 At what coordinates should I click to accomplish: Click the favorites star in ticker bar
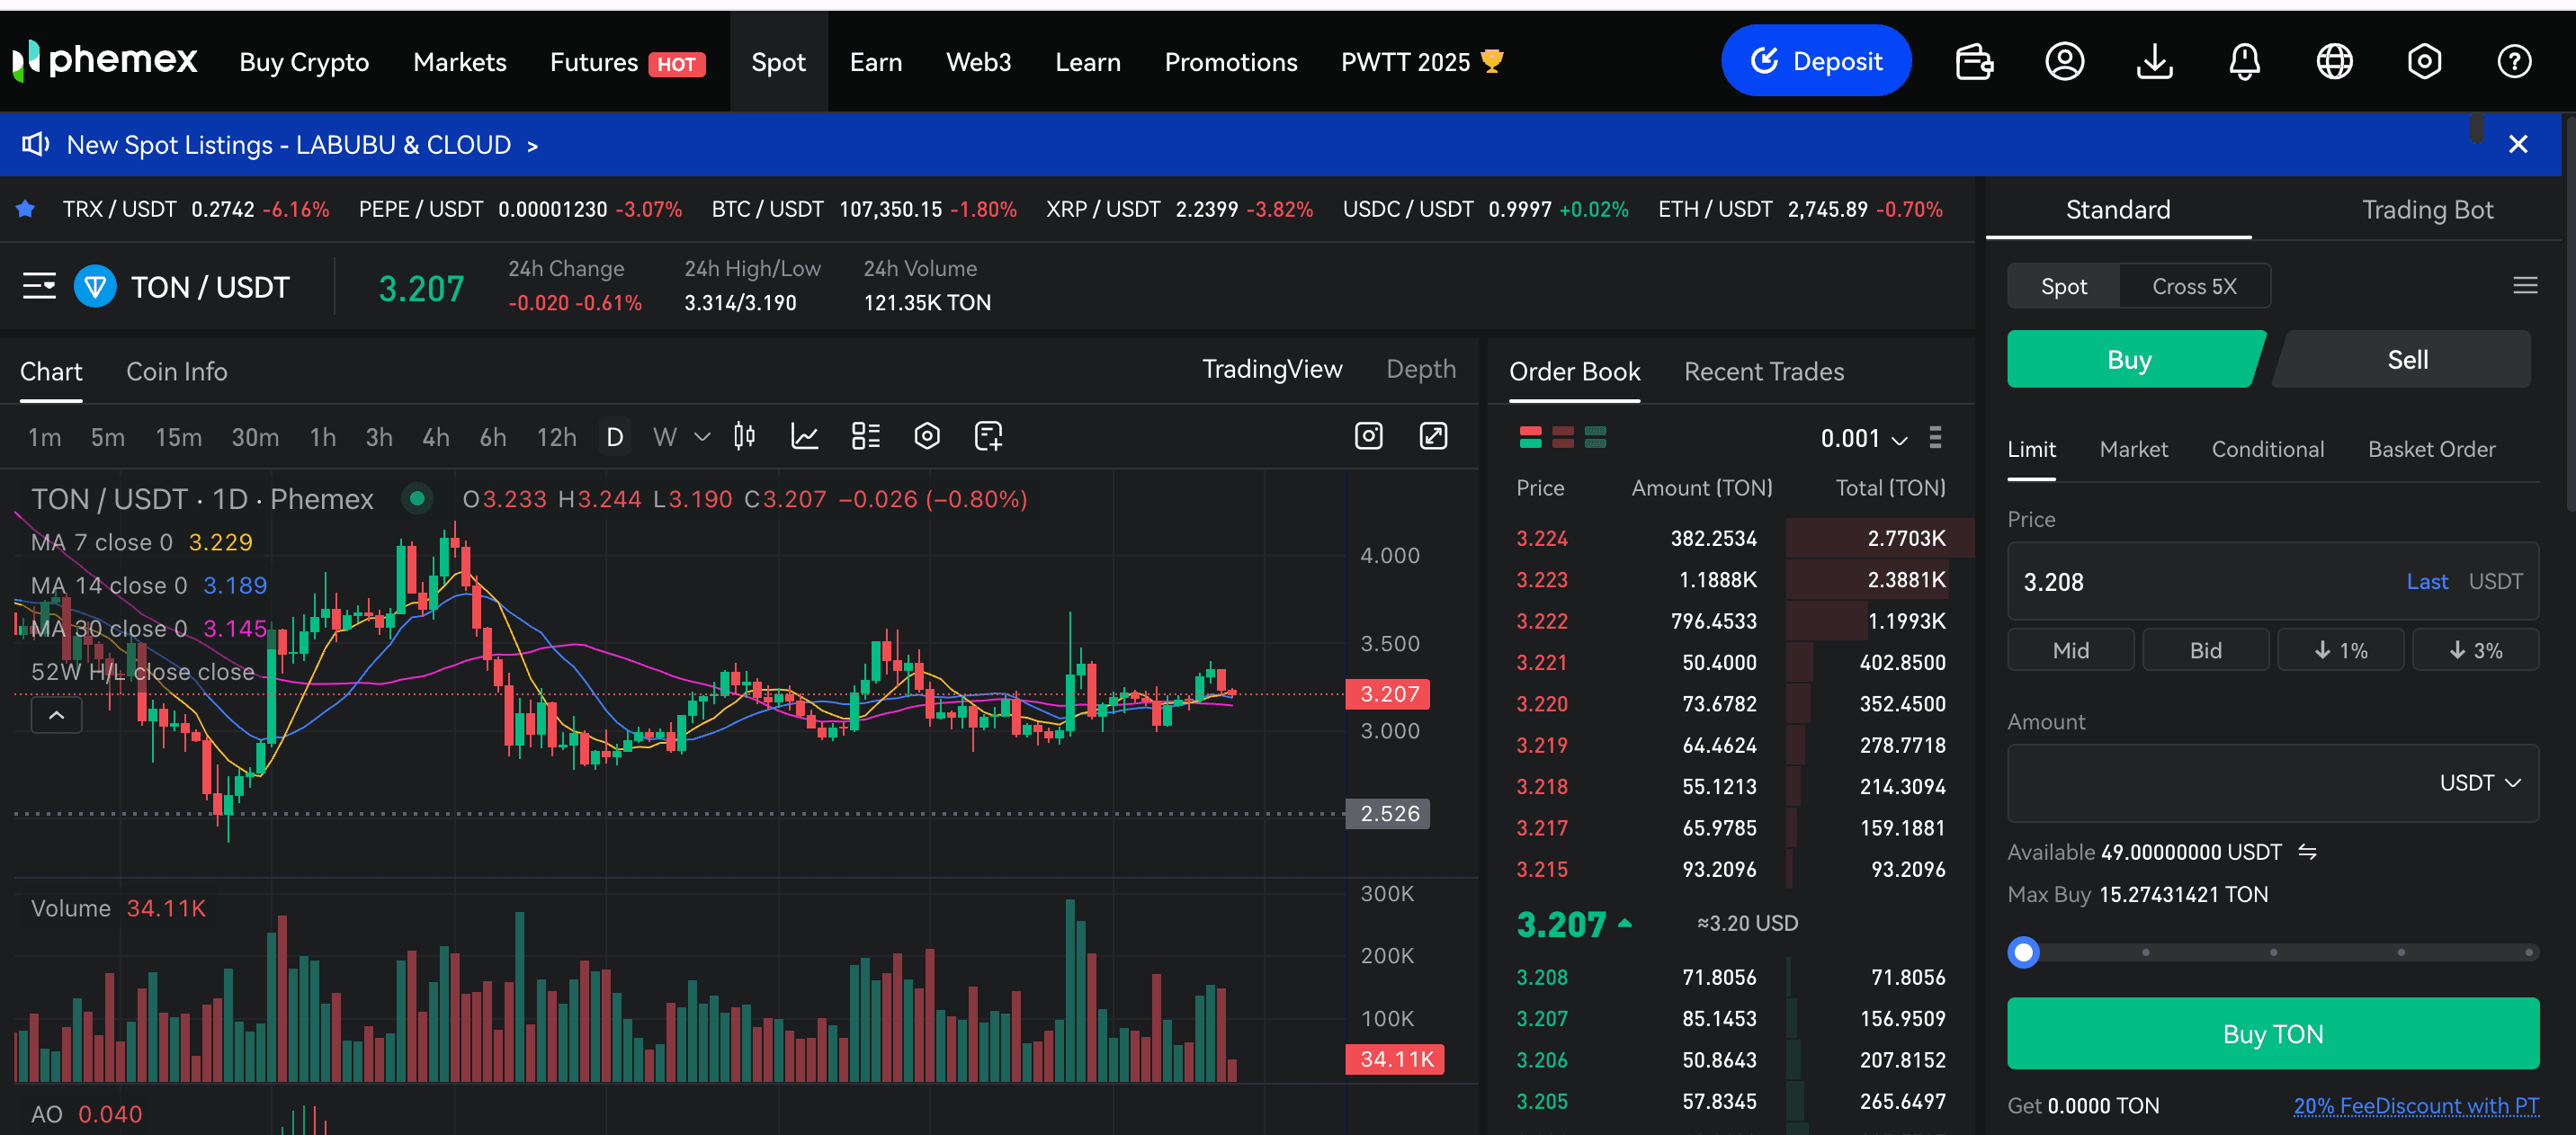pyautogui.click(x=26, y=209)
